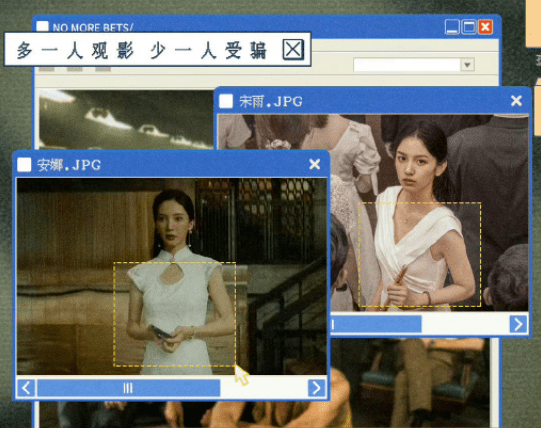Click the white square icon of 安娜.JPG title

click(x=24, y=165)
